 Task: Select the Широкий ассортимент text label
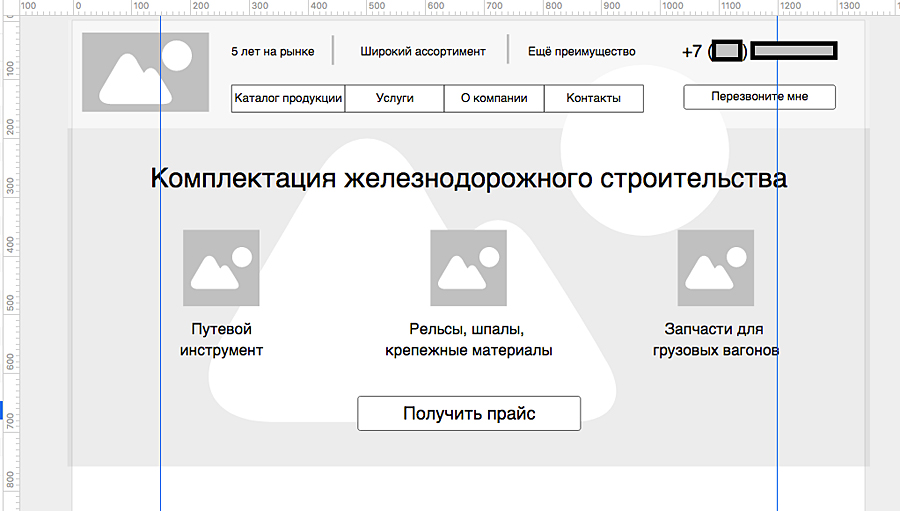(x=423, y=52)
